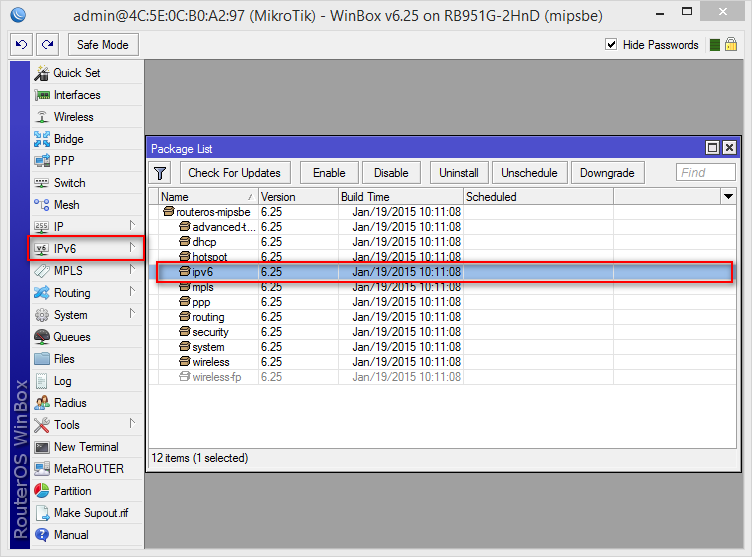Click the Find search field
Screen dimensions: 752x557
pyautogui.click(x=705, y=173)
